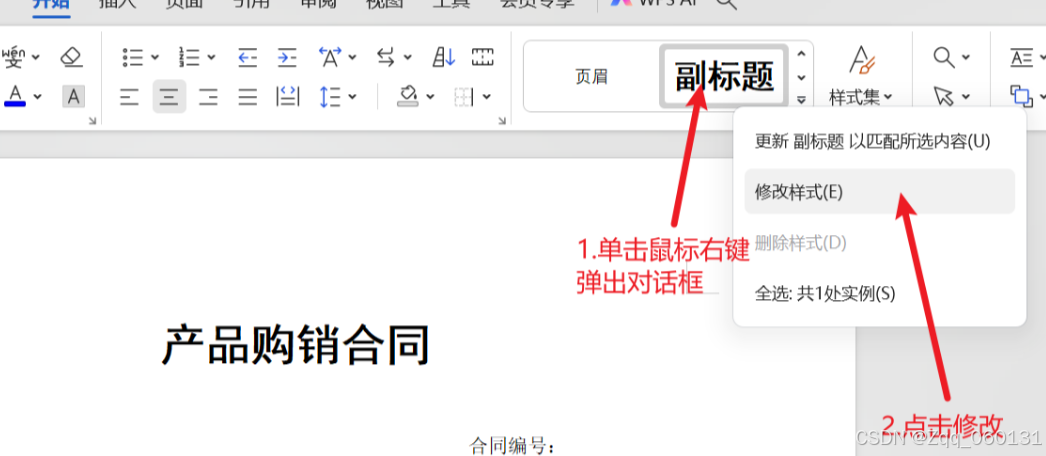Screen dimensions: 1046x456
Task: Apply the blue font color A
Action: click(15, 95)
